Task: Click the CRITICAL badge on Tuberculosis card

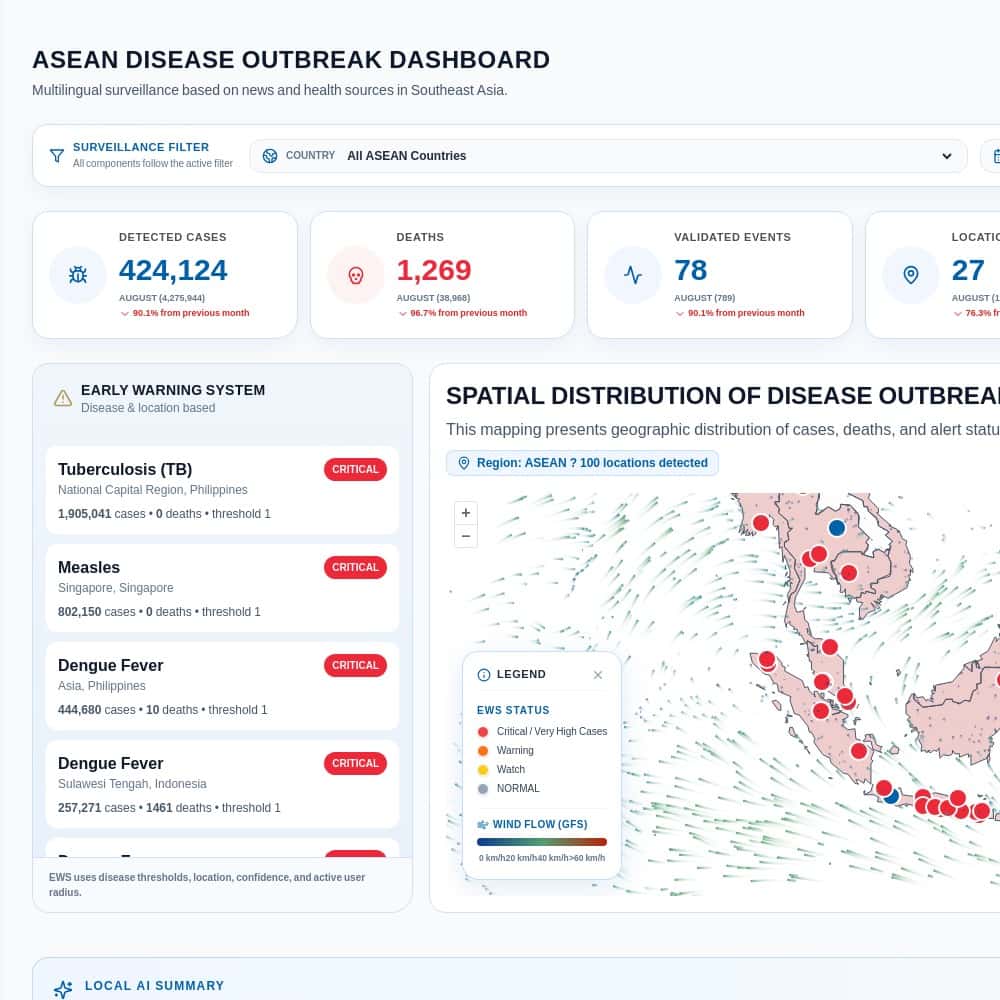Action: 355,469
